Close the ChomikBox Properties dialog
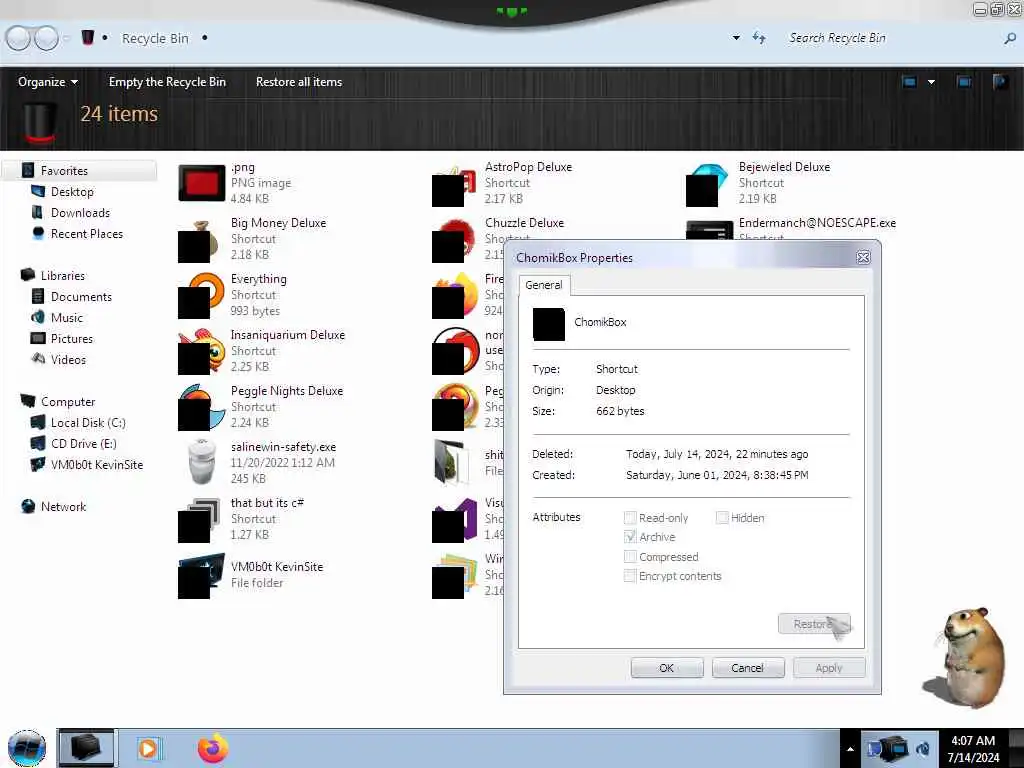This screenshot has width=1024, height=768. point(863,257)
